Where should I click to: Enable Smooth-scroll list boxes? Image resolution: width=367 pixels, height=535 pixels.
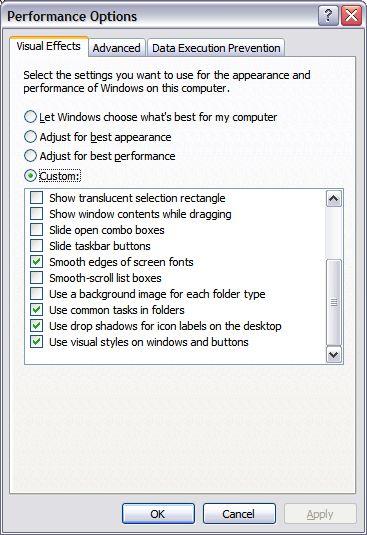click(x=36, y=278)
